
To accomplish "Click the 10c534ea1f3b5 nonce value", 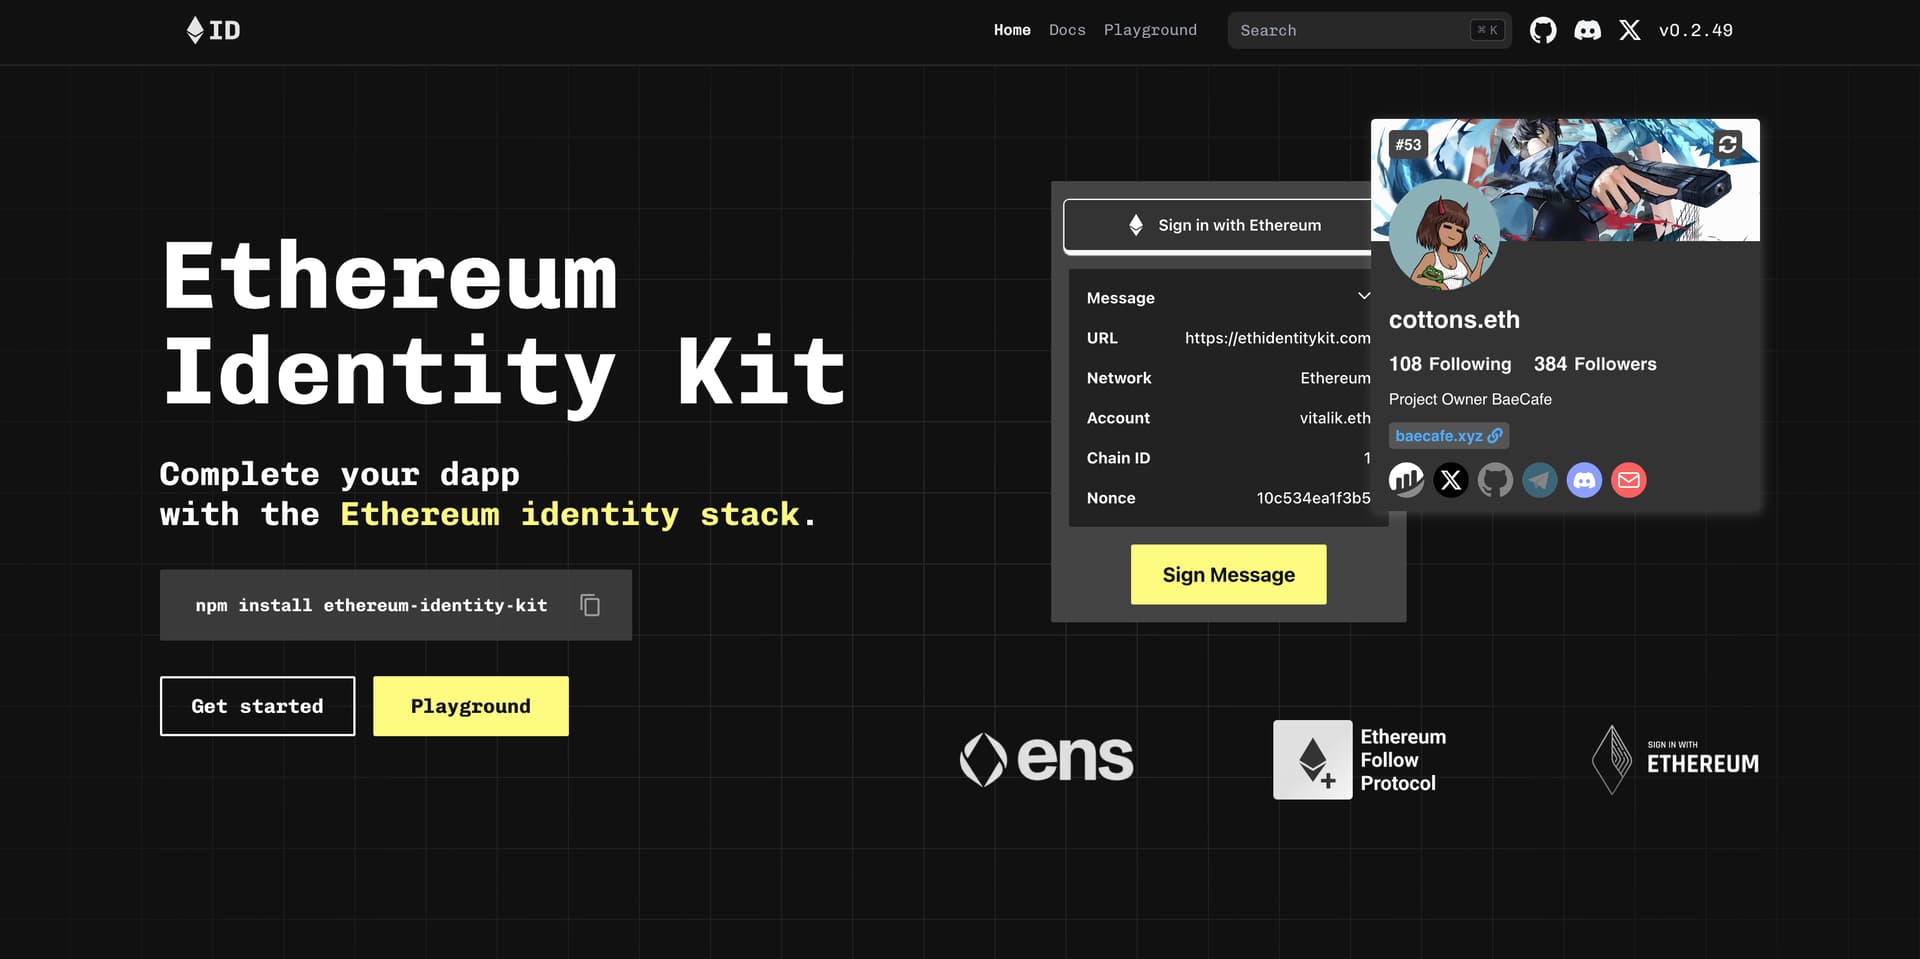I will click(x=1313, y=498).
